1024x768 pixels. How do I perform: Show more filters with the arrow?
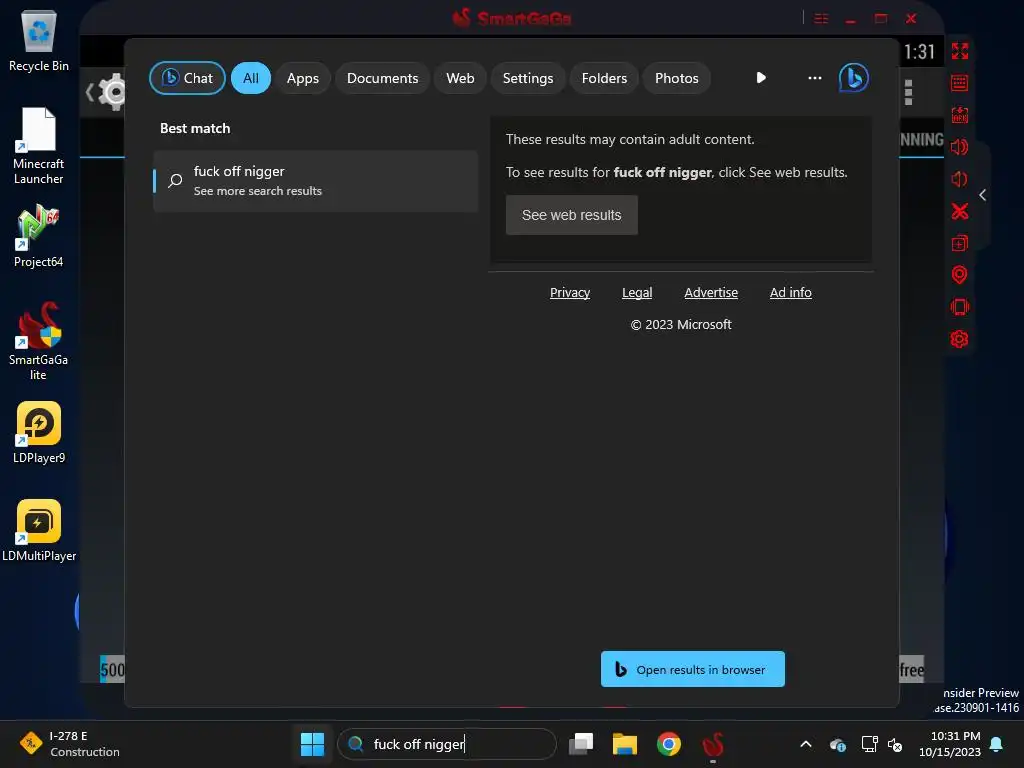pos(761,78)
